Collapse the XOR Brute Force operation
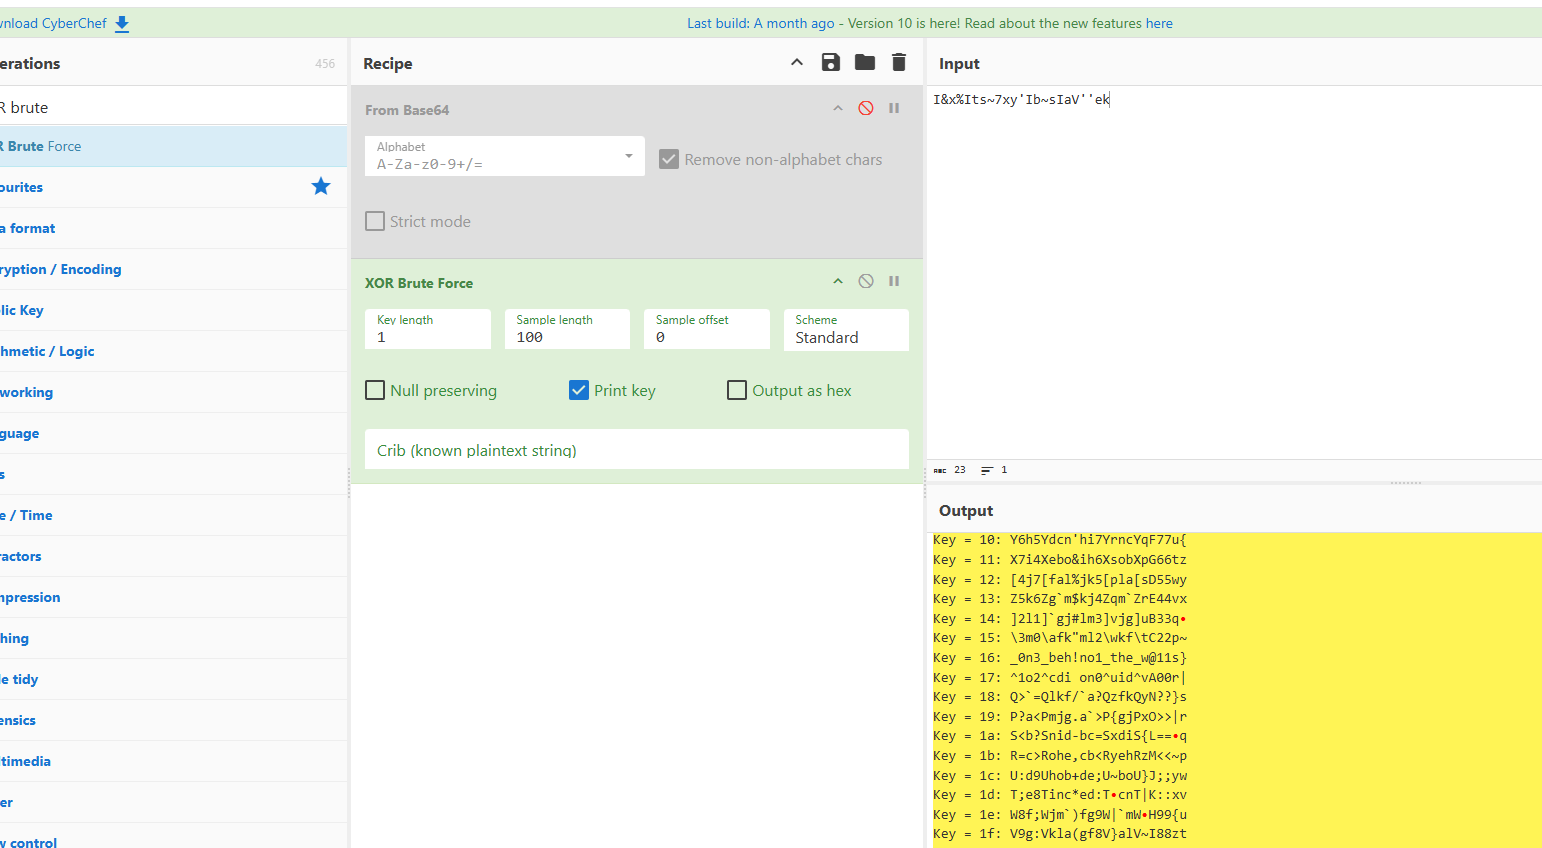Screen dimensions: 1542x848 click(x=838, y=281)
